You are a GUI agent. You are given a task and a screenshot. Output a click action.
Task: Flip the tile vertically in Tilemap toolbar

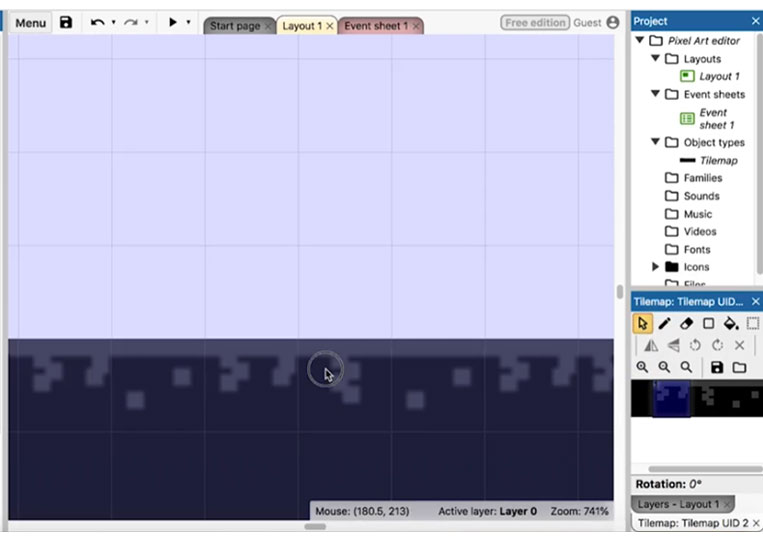pyautogui.click(x=673, y=345)
